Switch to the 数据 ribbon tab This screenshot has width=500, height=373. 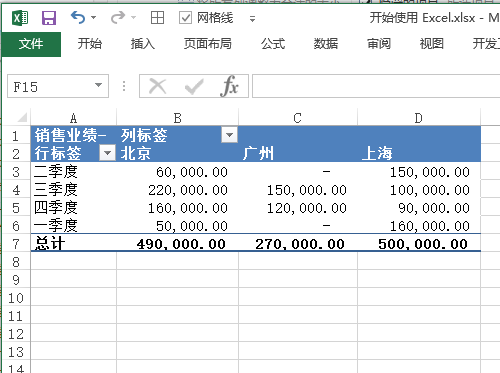[x=326, y=44]
